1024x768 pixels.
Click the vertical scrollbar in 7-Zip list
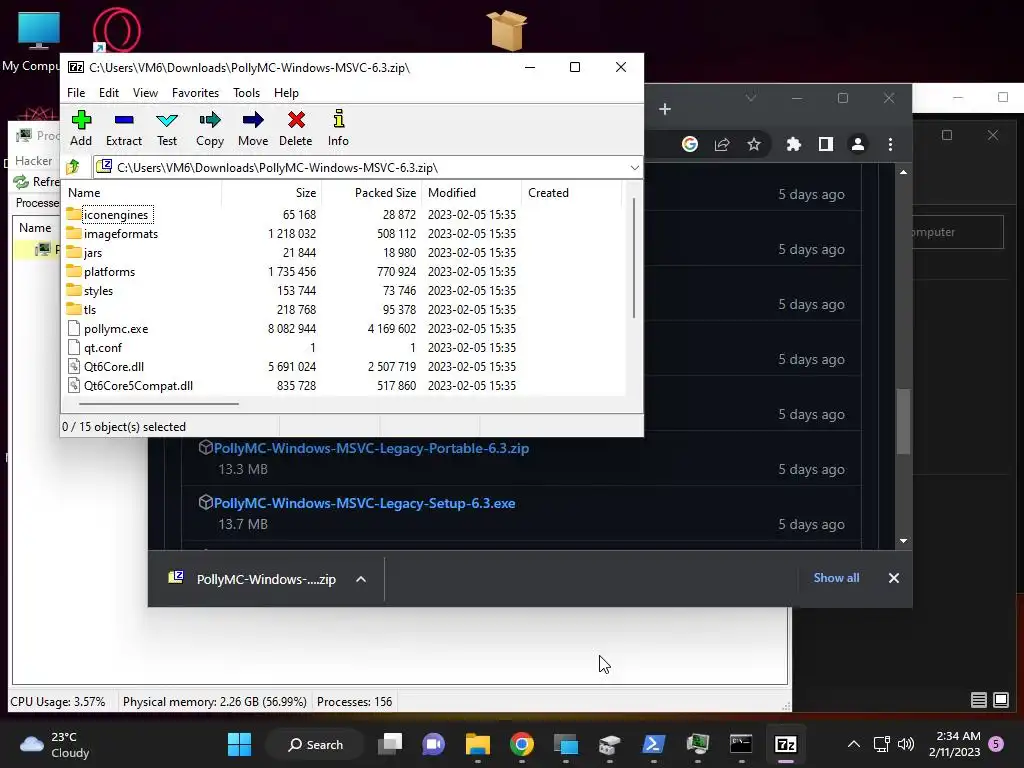coord(633,258)
